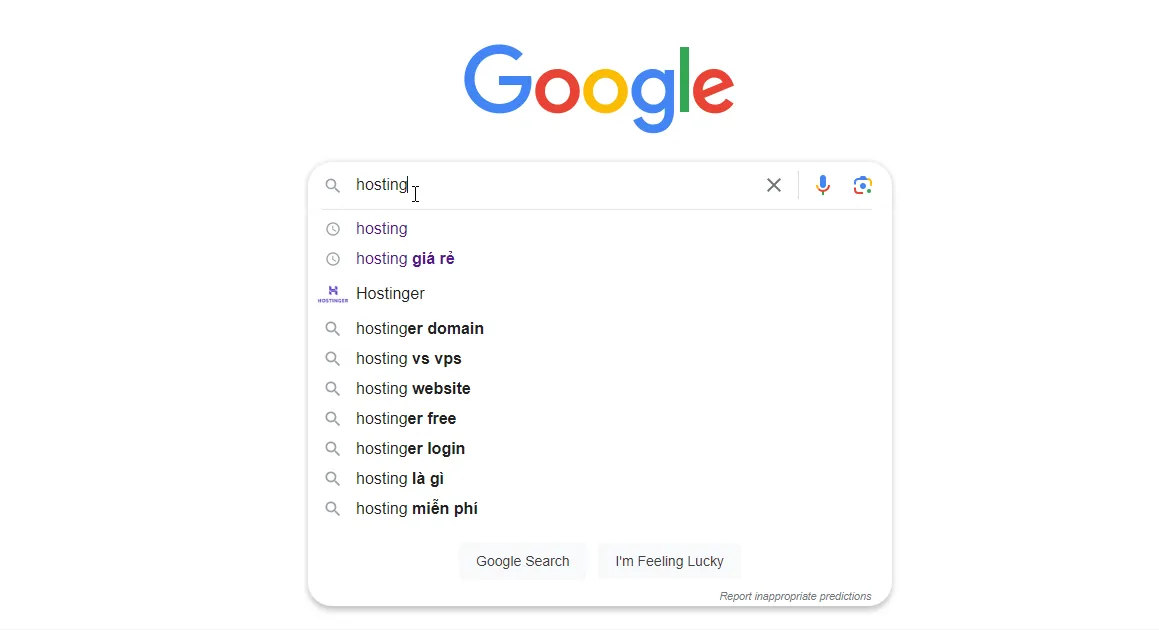The image size is (1159, 630).
Task: Click the search icon next to 'hostinger domain'
Action: pos(332,328)
